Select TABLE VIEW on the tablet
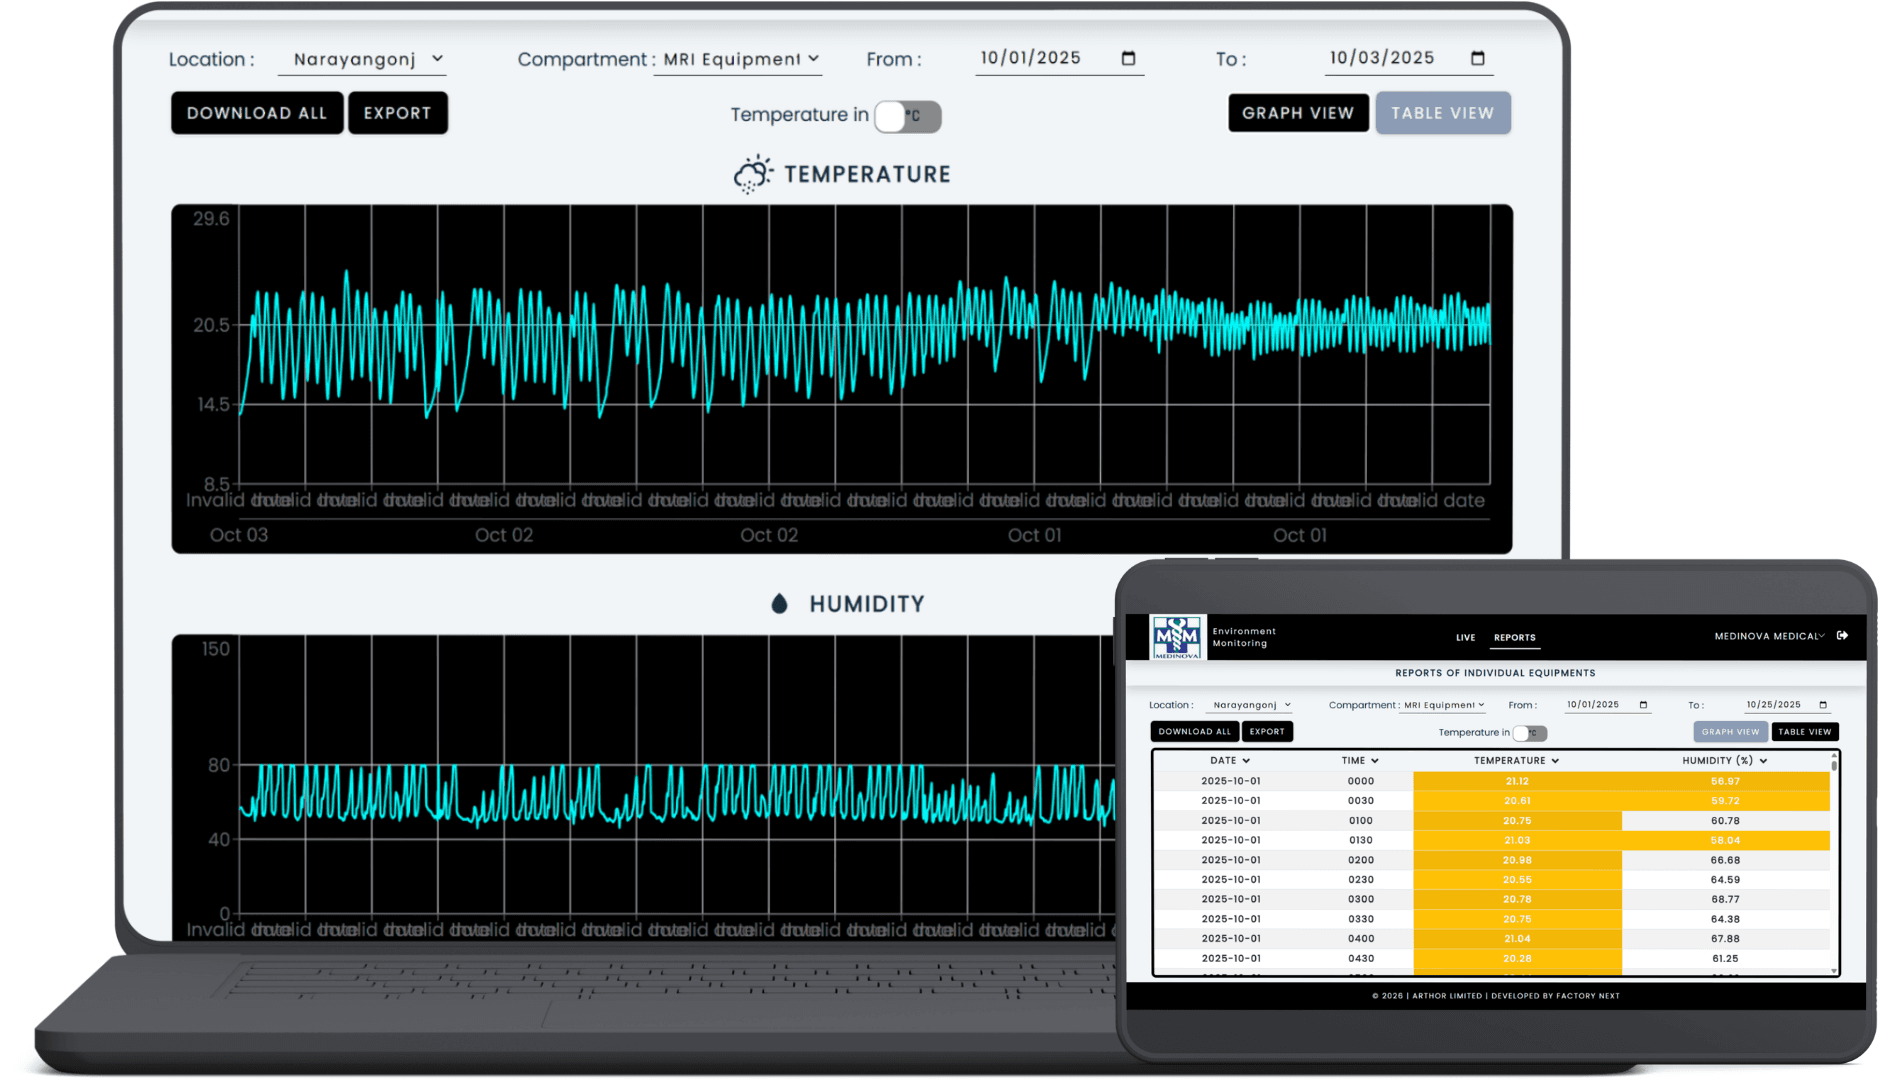This screenshot has height=1080, width=1879. (1804, 732)
